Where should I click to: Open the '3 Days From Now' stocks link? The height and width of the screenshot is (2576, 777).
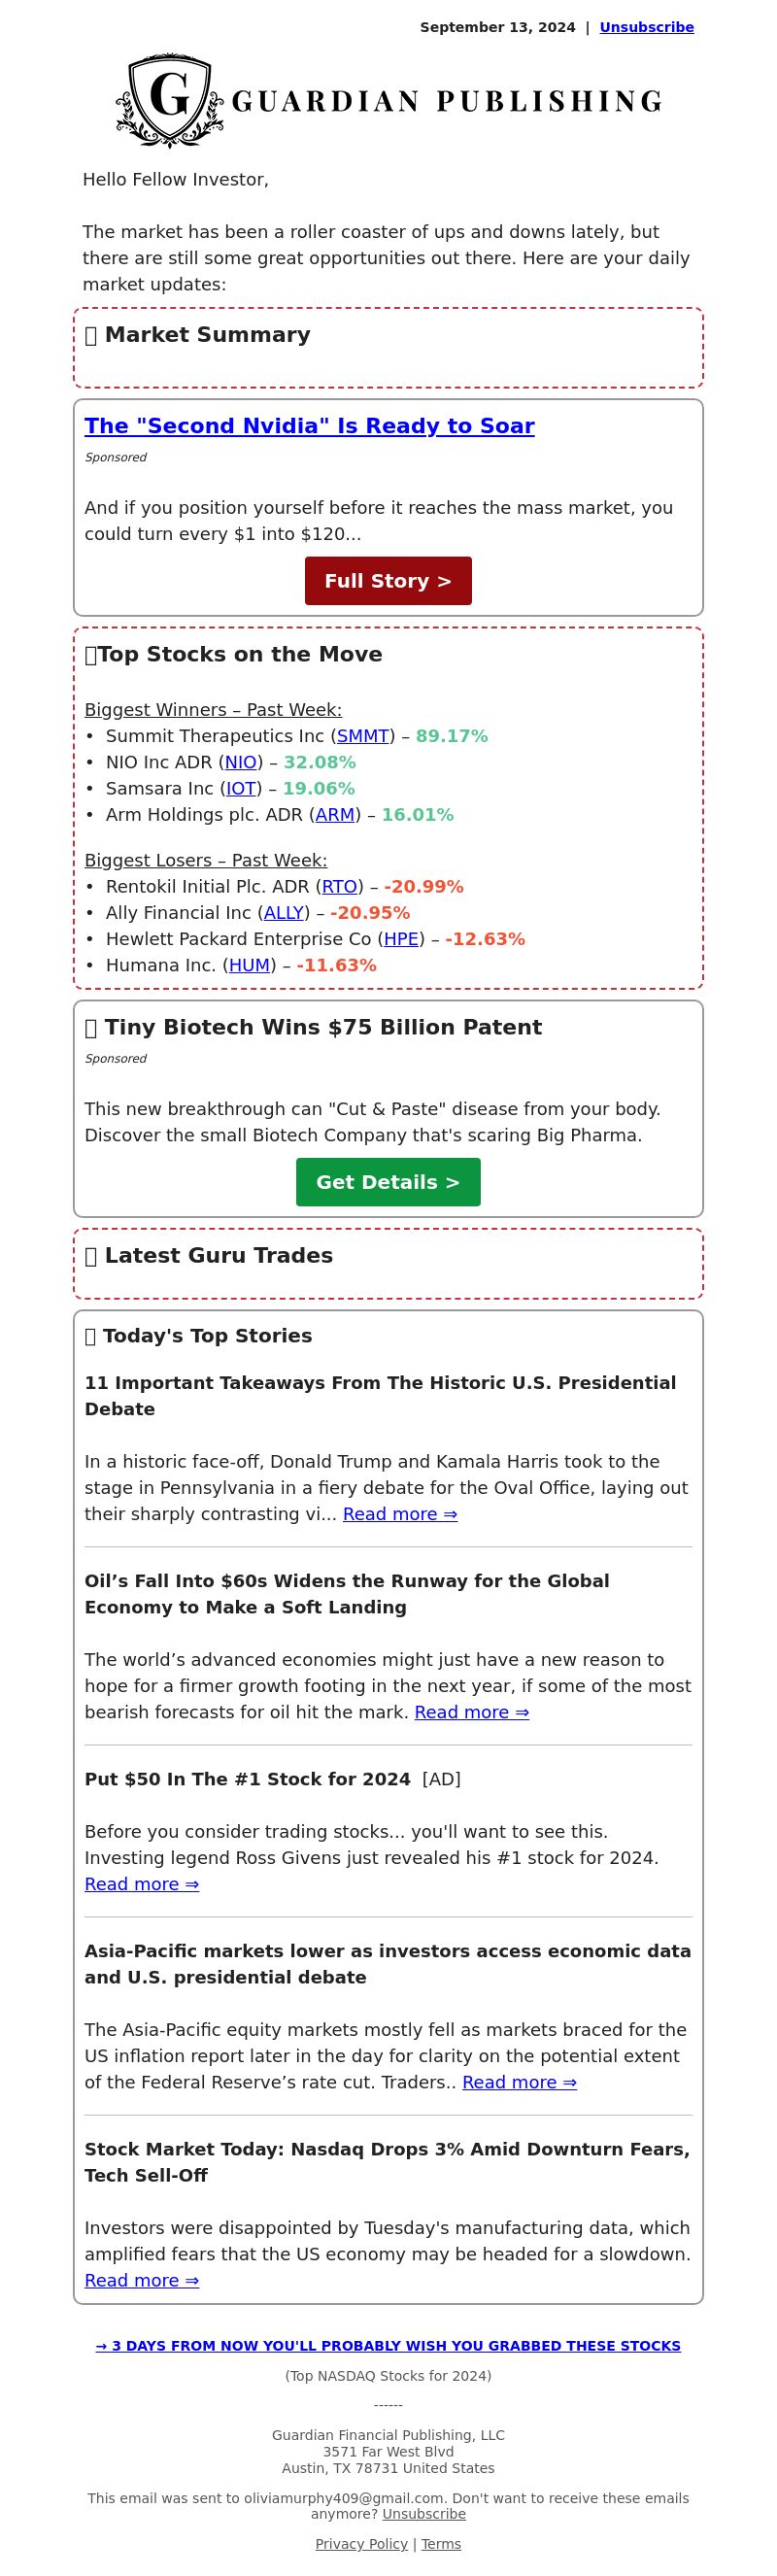(388, 2346)
